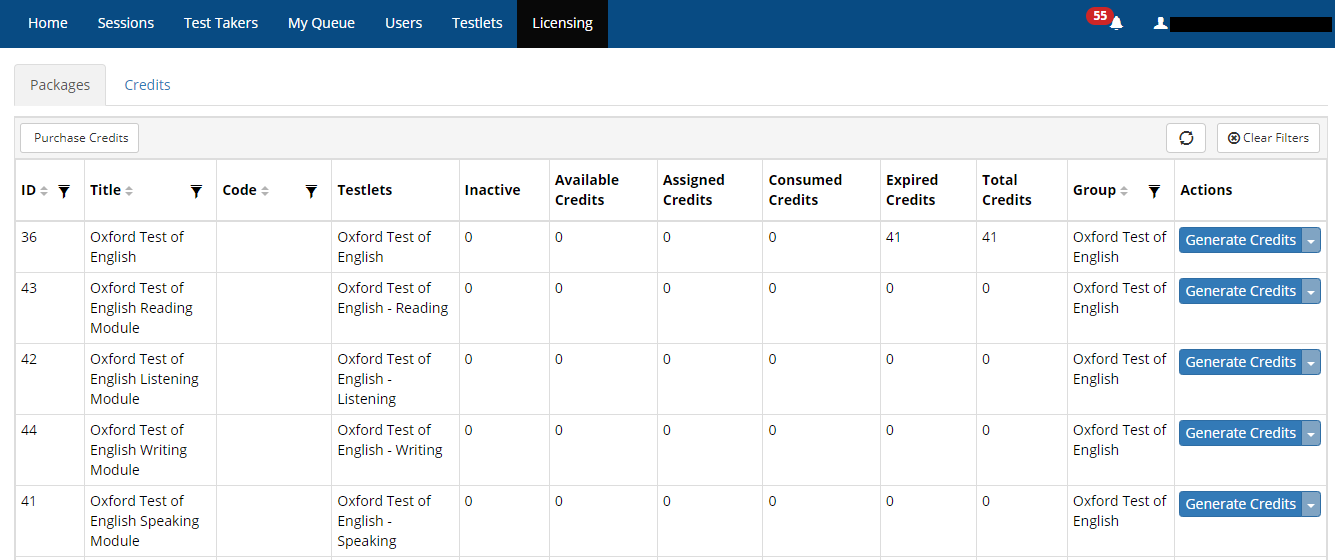Switch to the Credits tab

pos(147,85)
